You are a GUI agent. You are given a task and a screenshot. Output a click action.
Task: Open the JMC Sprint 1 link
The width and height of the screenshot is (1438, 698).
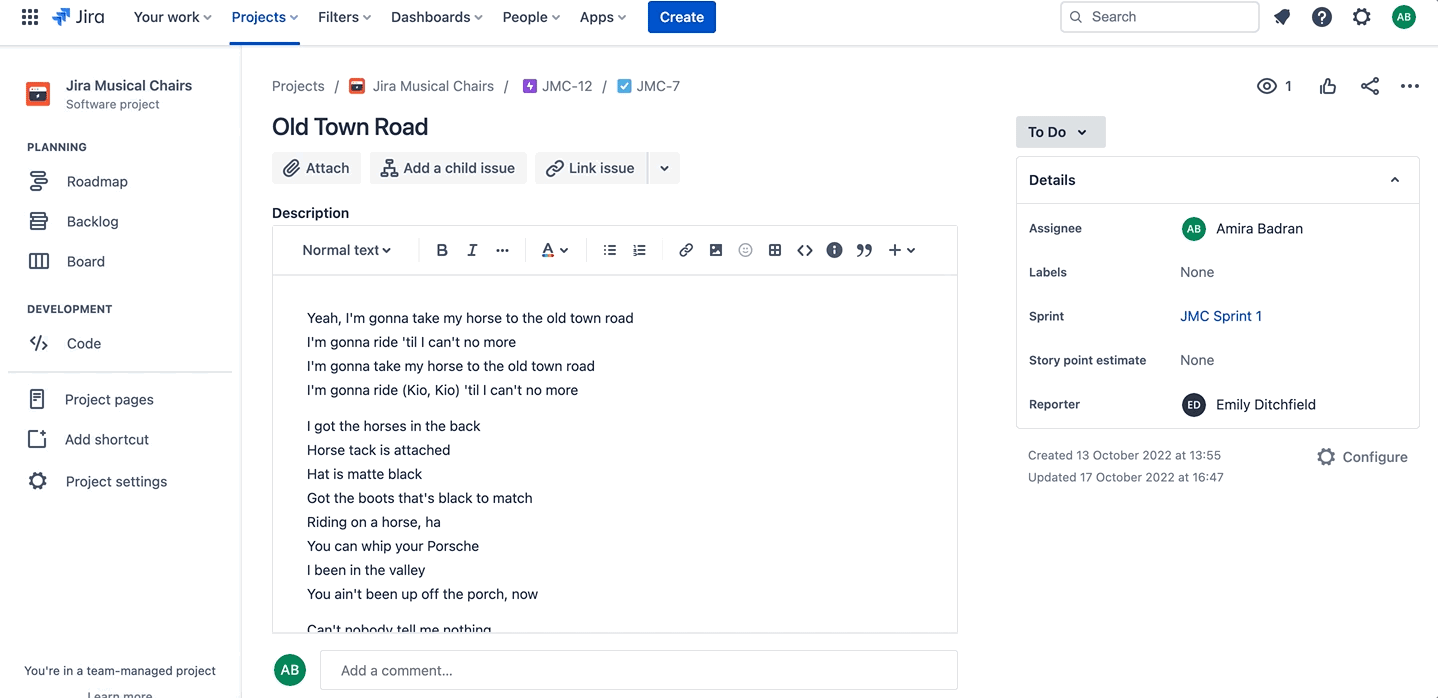(1221, 316)
